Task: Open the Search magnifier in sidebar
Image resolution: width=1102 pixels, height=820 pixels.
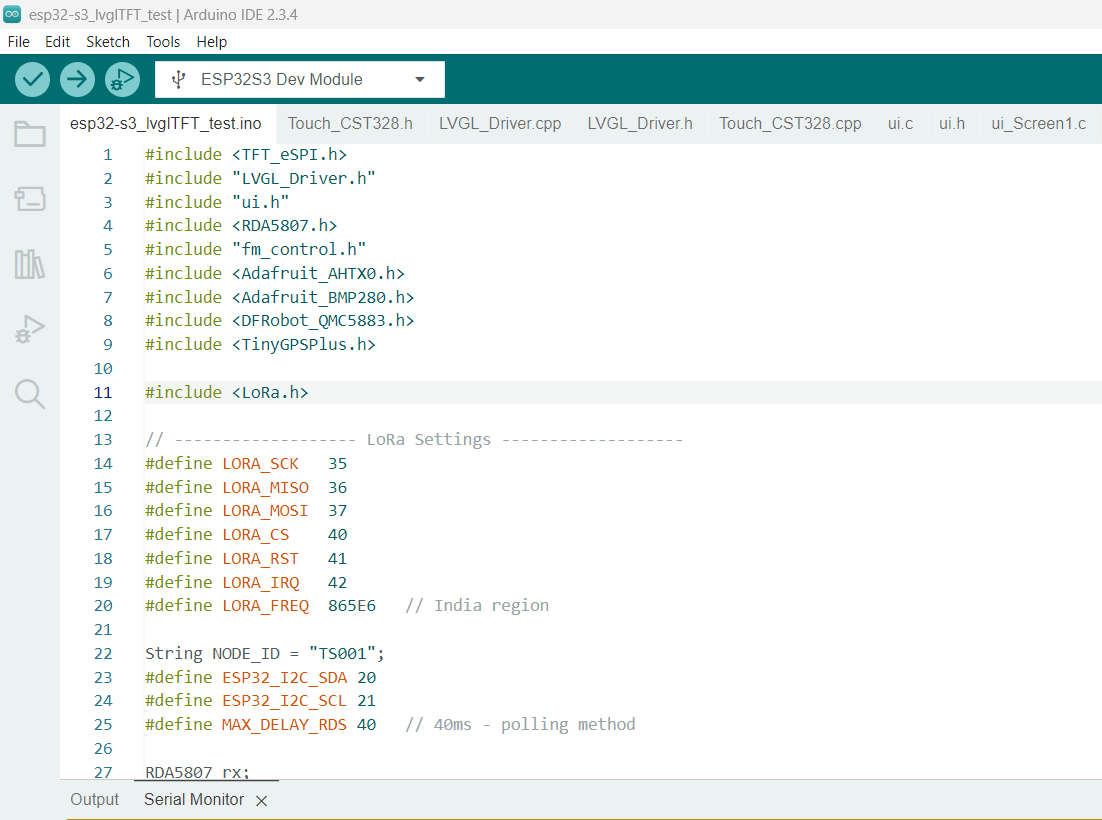Action: (x=30, y=394)
